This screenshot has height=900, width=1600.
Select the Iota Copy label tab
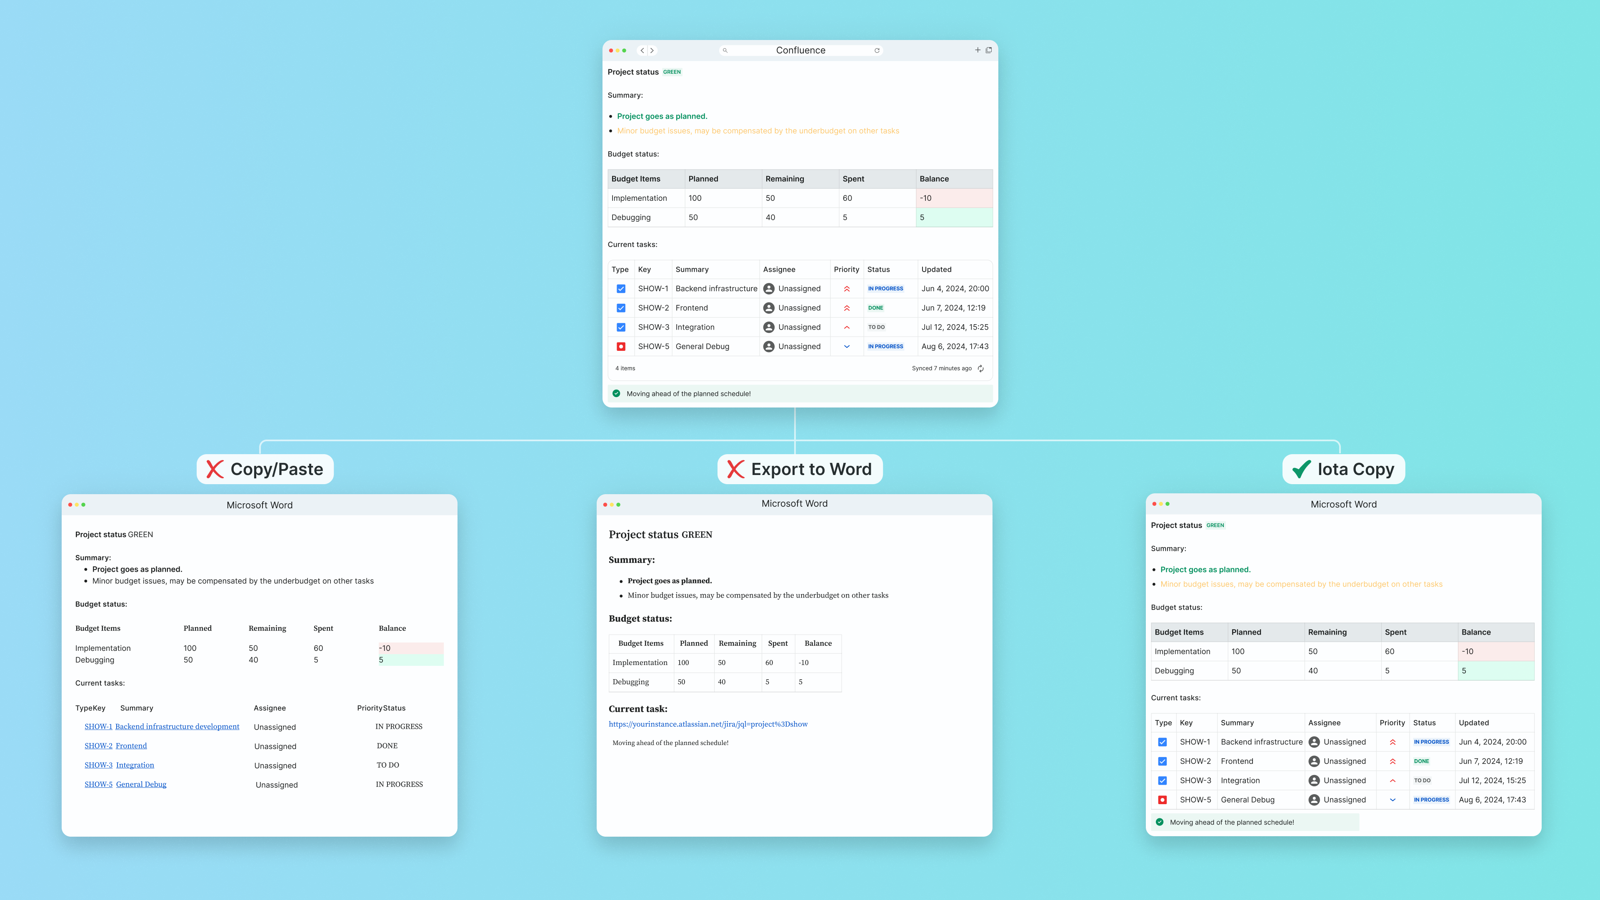coord(1344,469)
